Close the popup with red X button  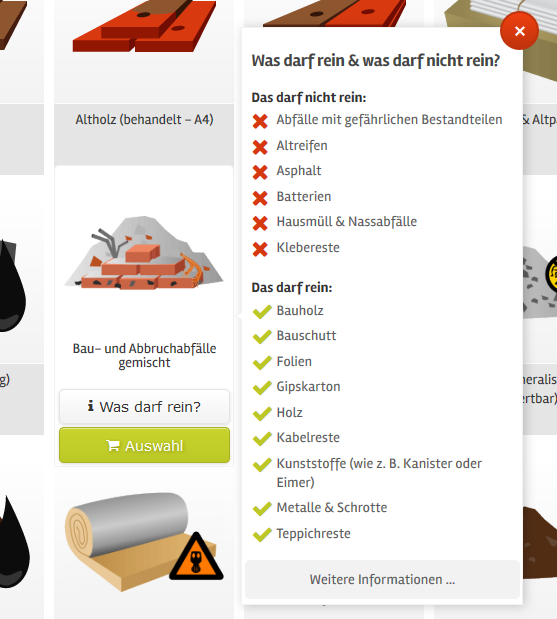click(x=519, y=31)
